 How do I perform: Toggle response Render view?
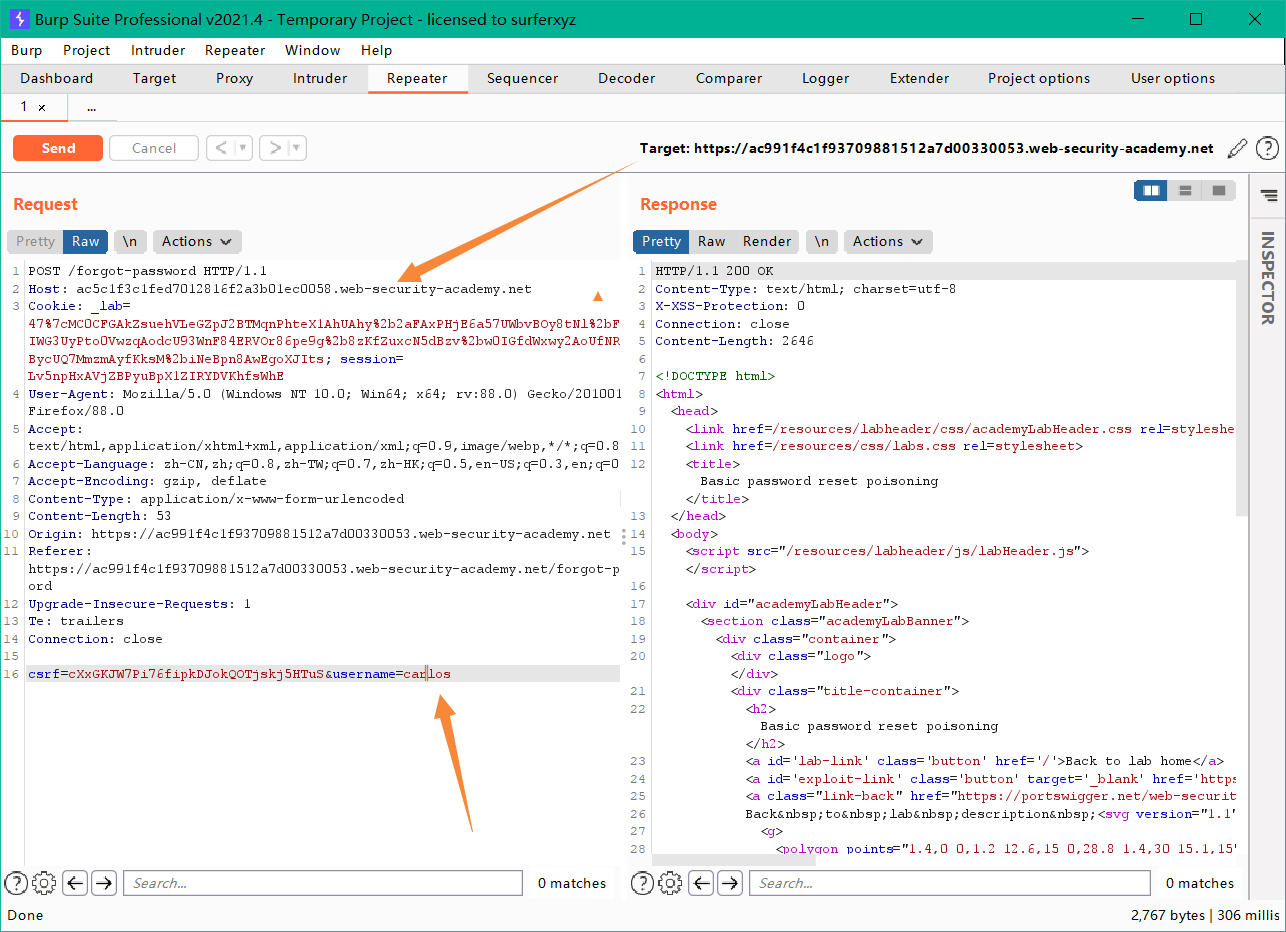pos(767,241)
